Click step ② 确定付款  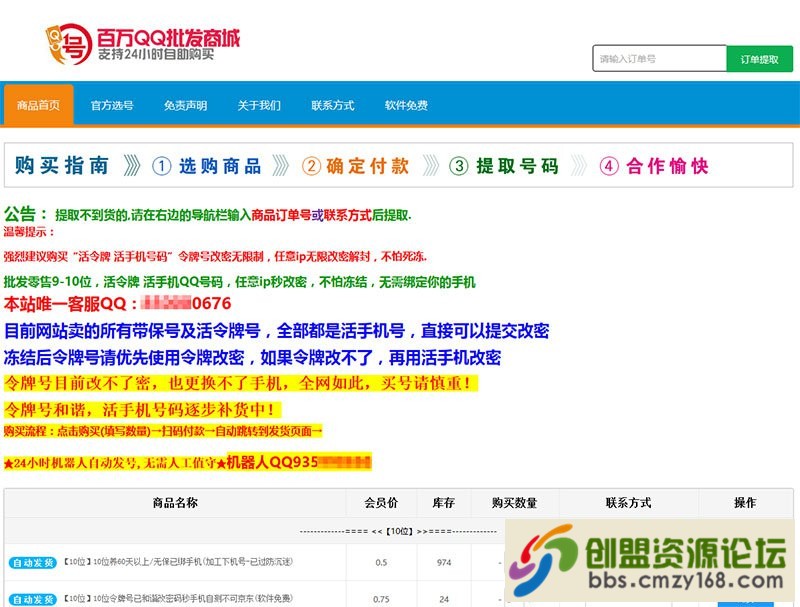[x=356, y=166]
